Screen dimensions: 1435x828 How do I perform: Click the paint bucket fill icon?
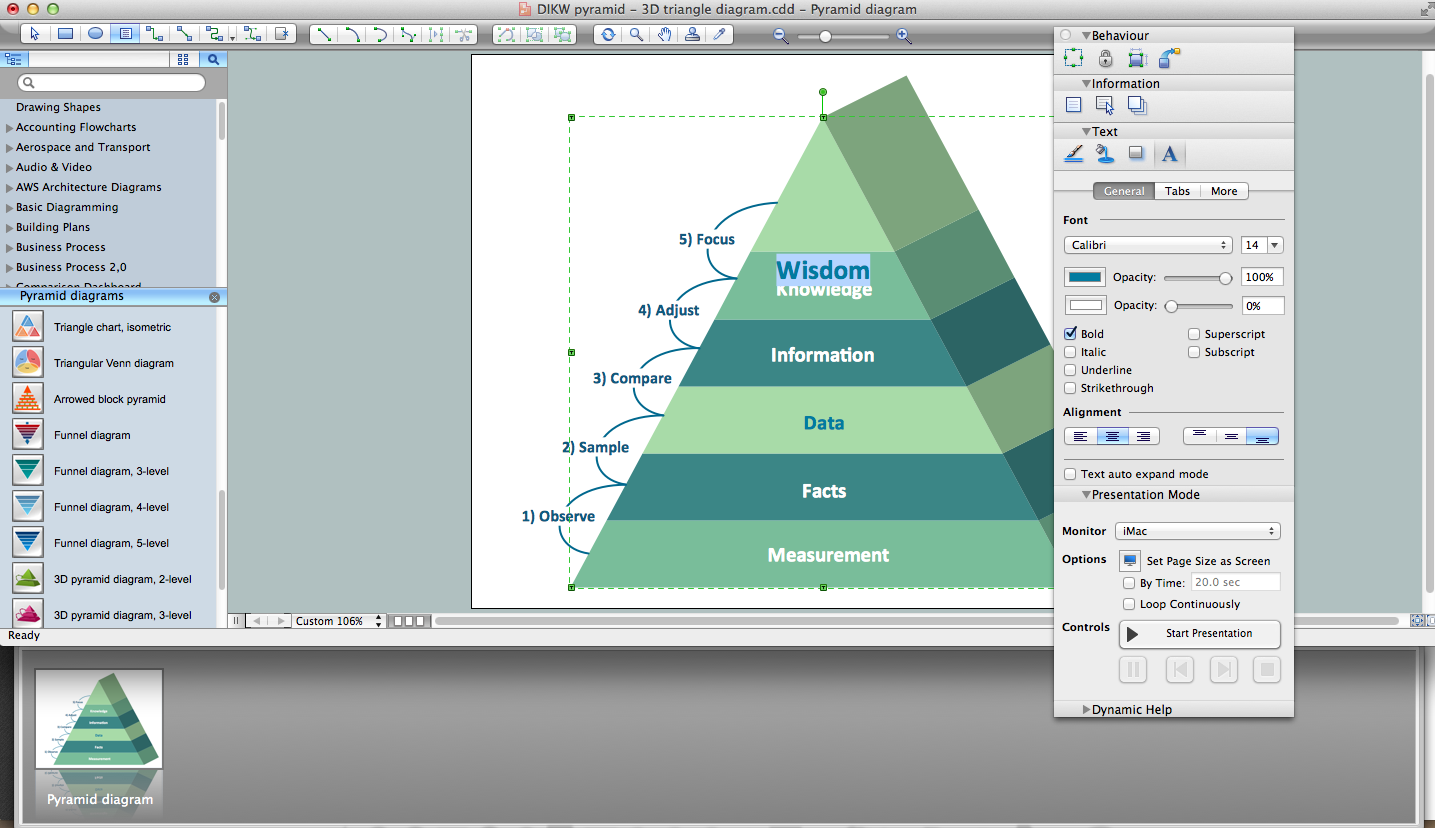[x=1104, y=154]
